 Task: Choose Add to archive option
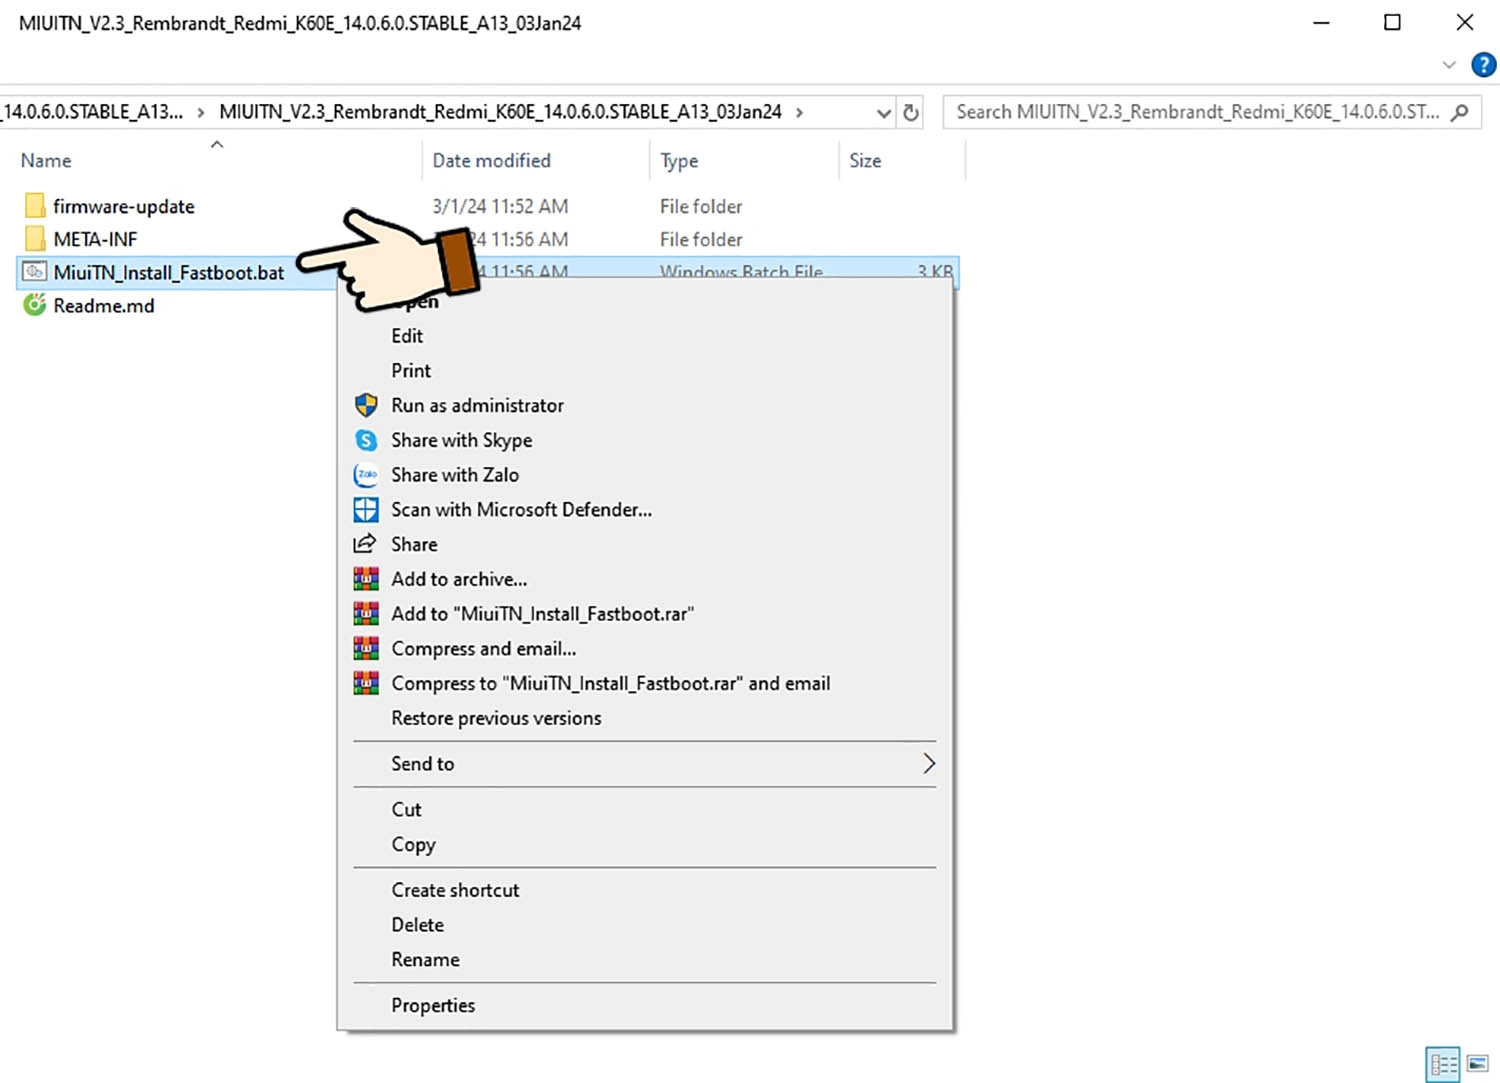click(x=459, y=579)
